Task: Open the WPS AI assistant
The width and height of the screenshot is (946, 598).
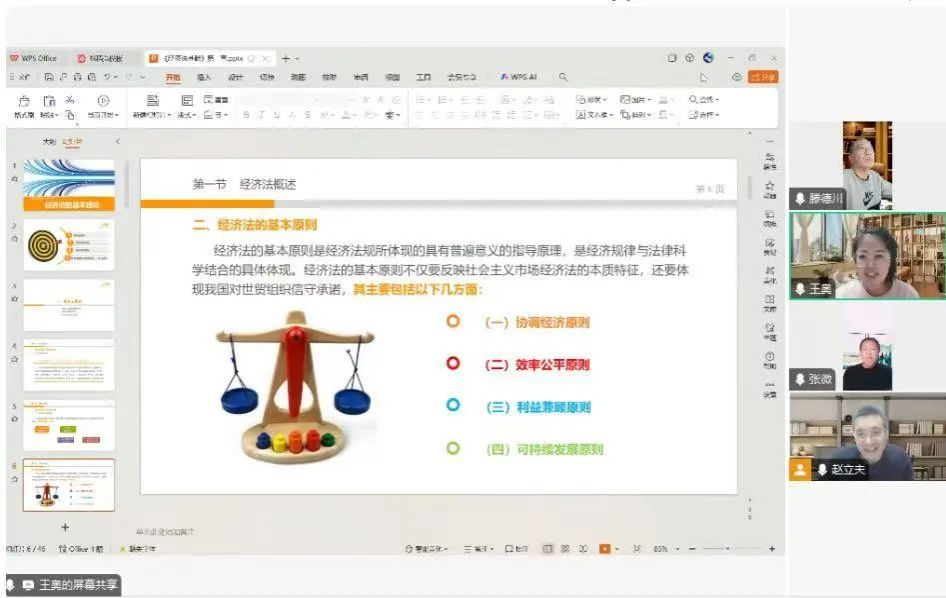Action: 519,77
